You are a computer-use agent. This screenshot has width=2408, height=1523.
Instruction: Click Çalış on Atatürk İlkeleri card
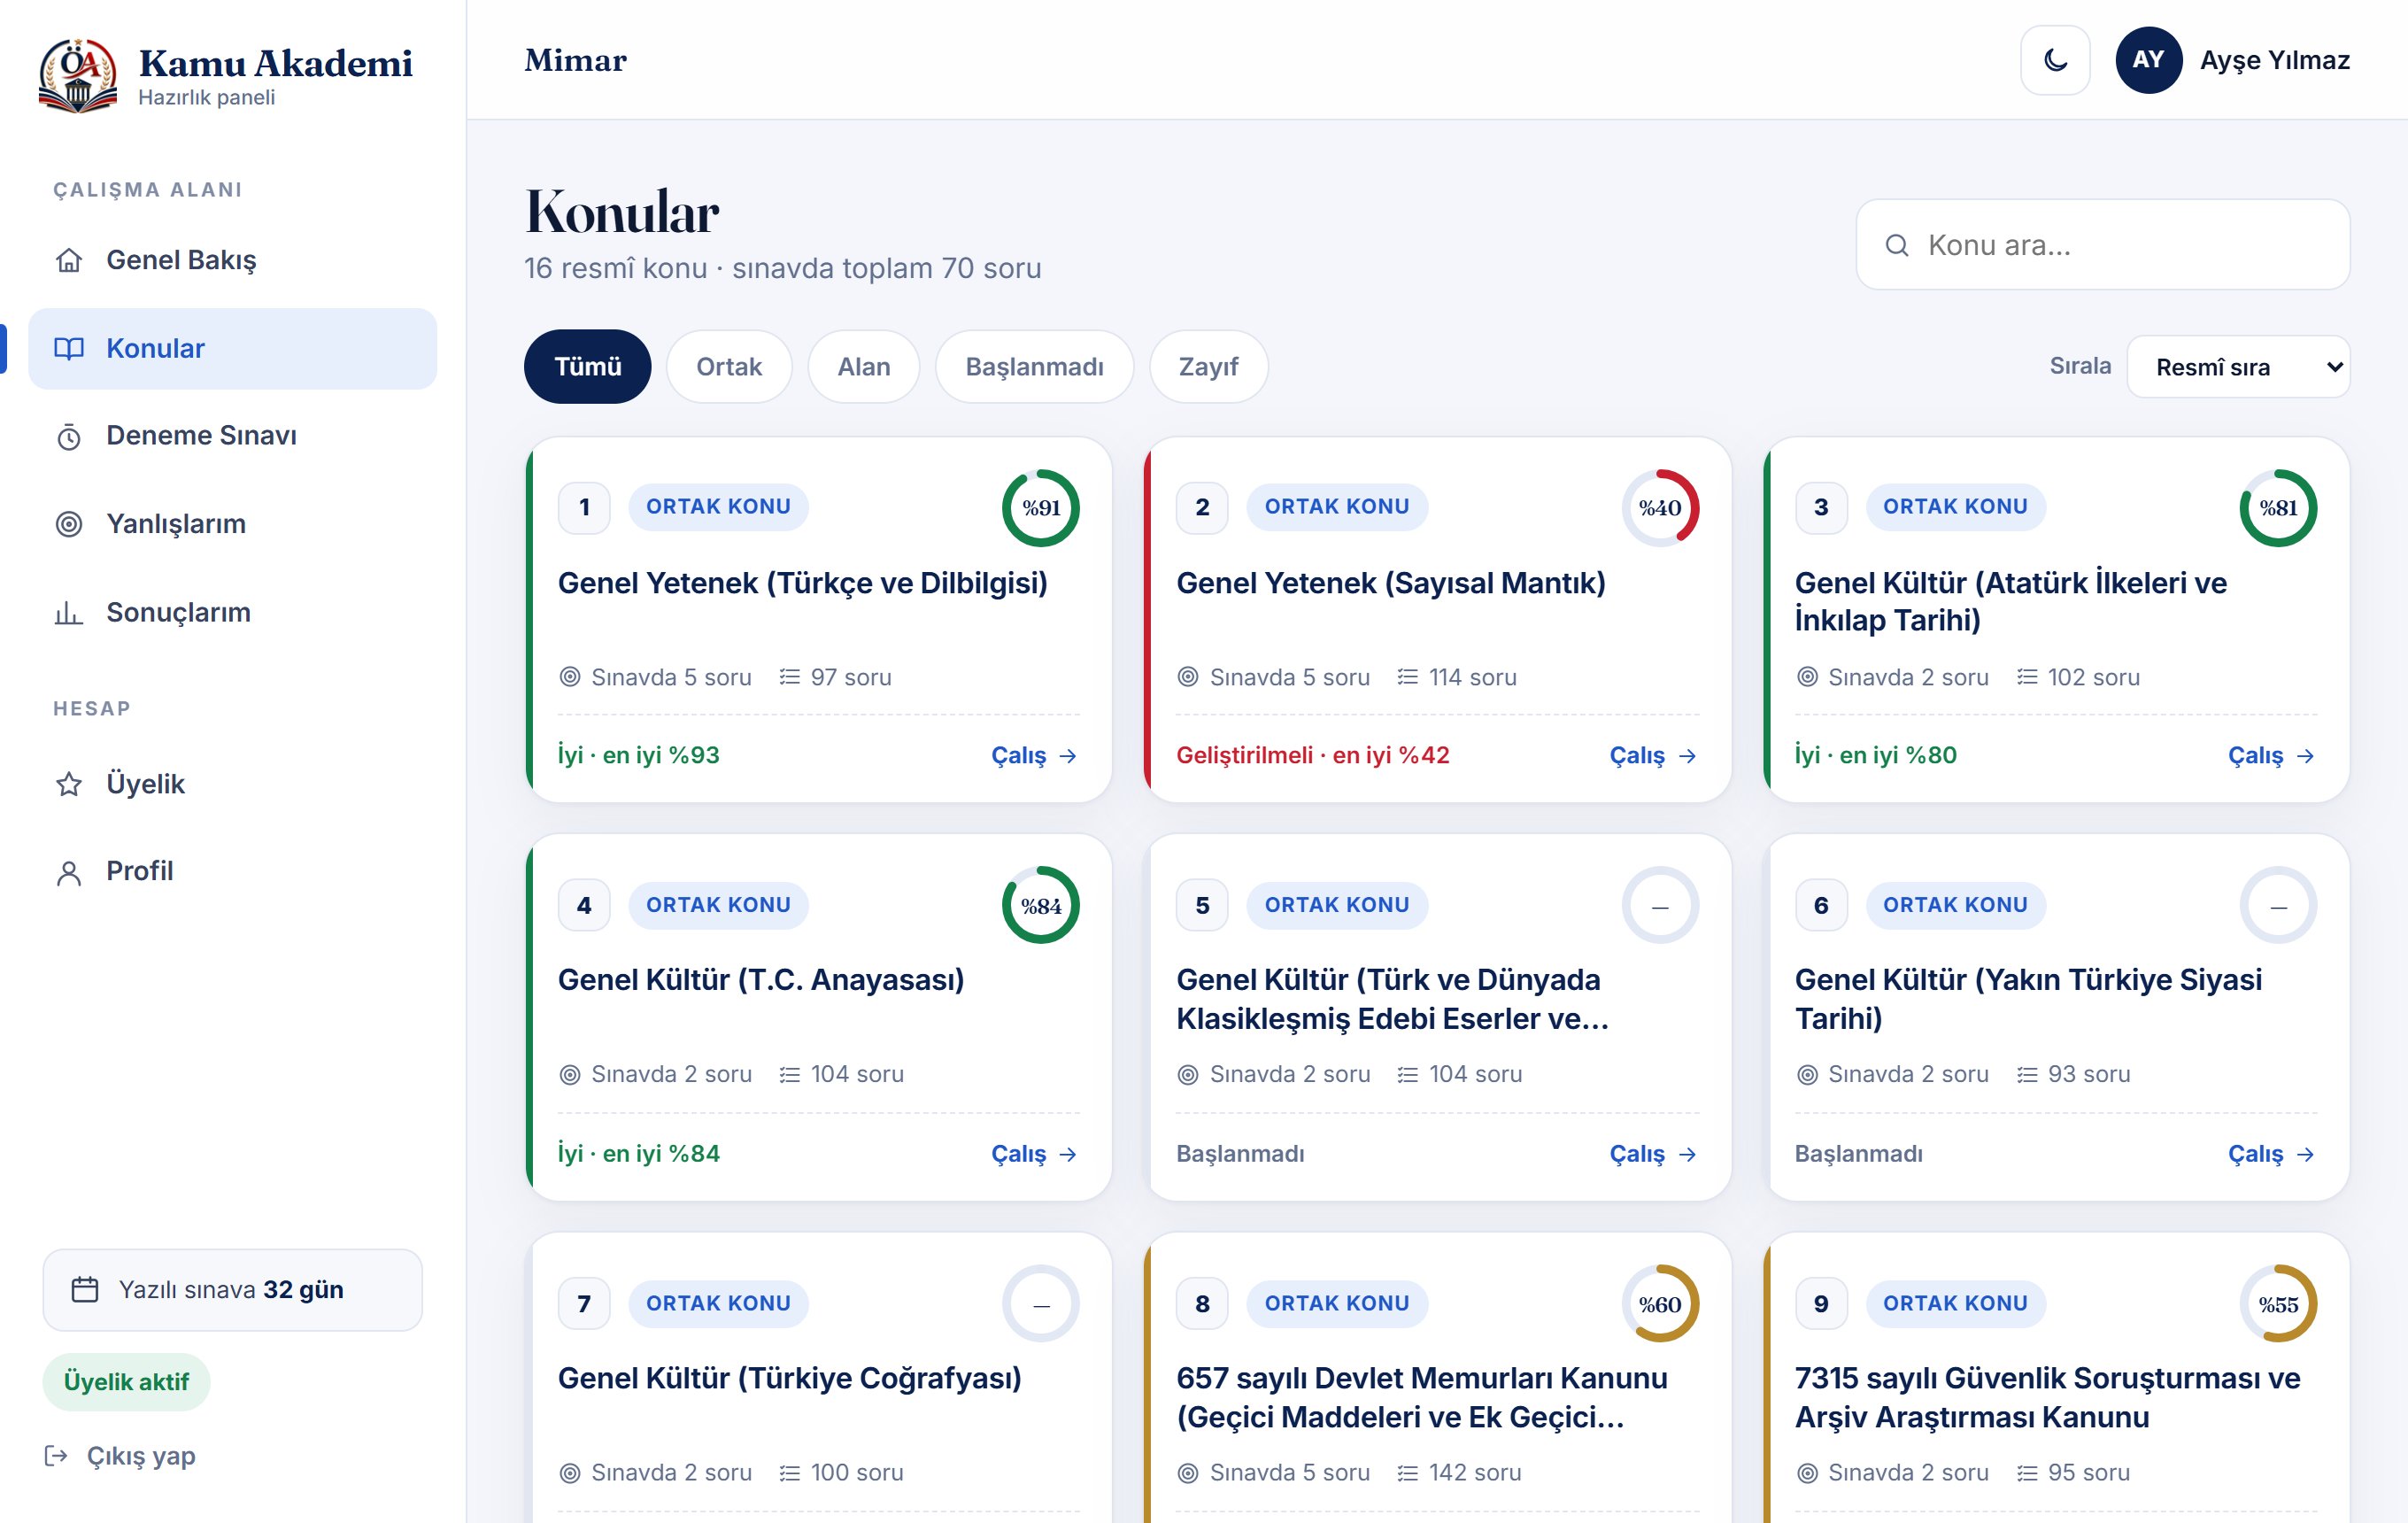2272,756
